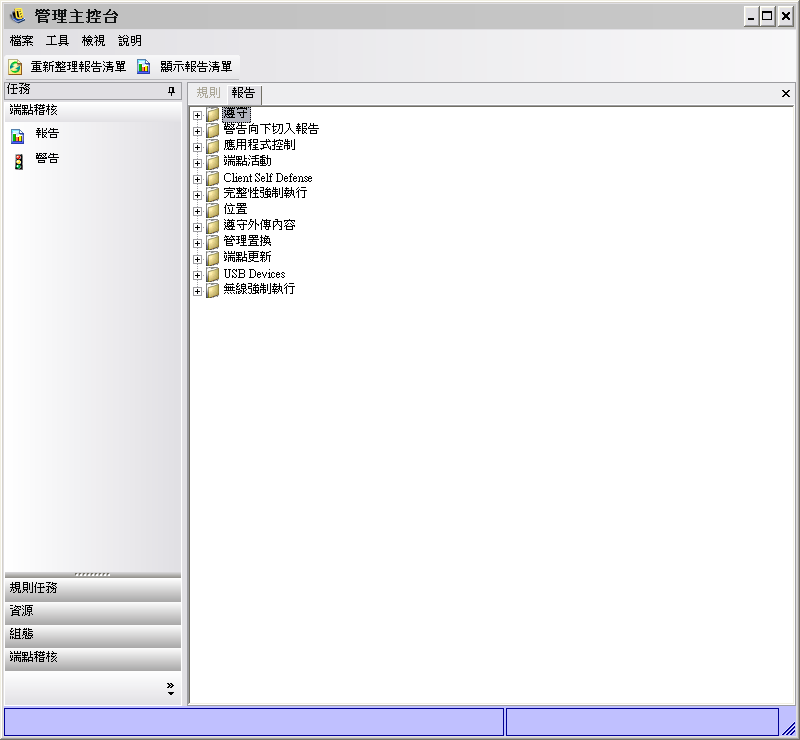800x740 pixels.
Task: Switch to the 規則 tab
Action: click(x=208, y=93)
